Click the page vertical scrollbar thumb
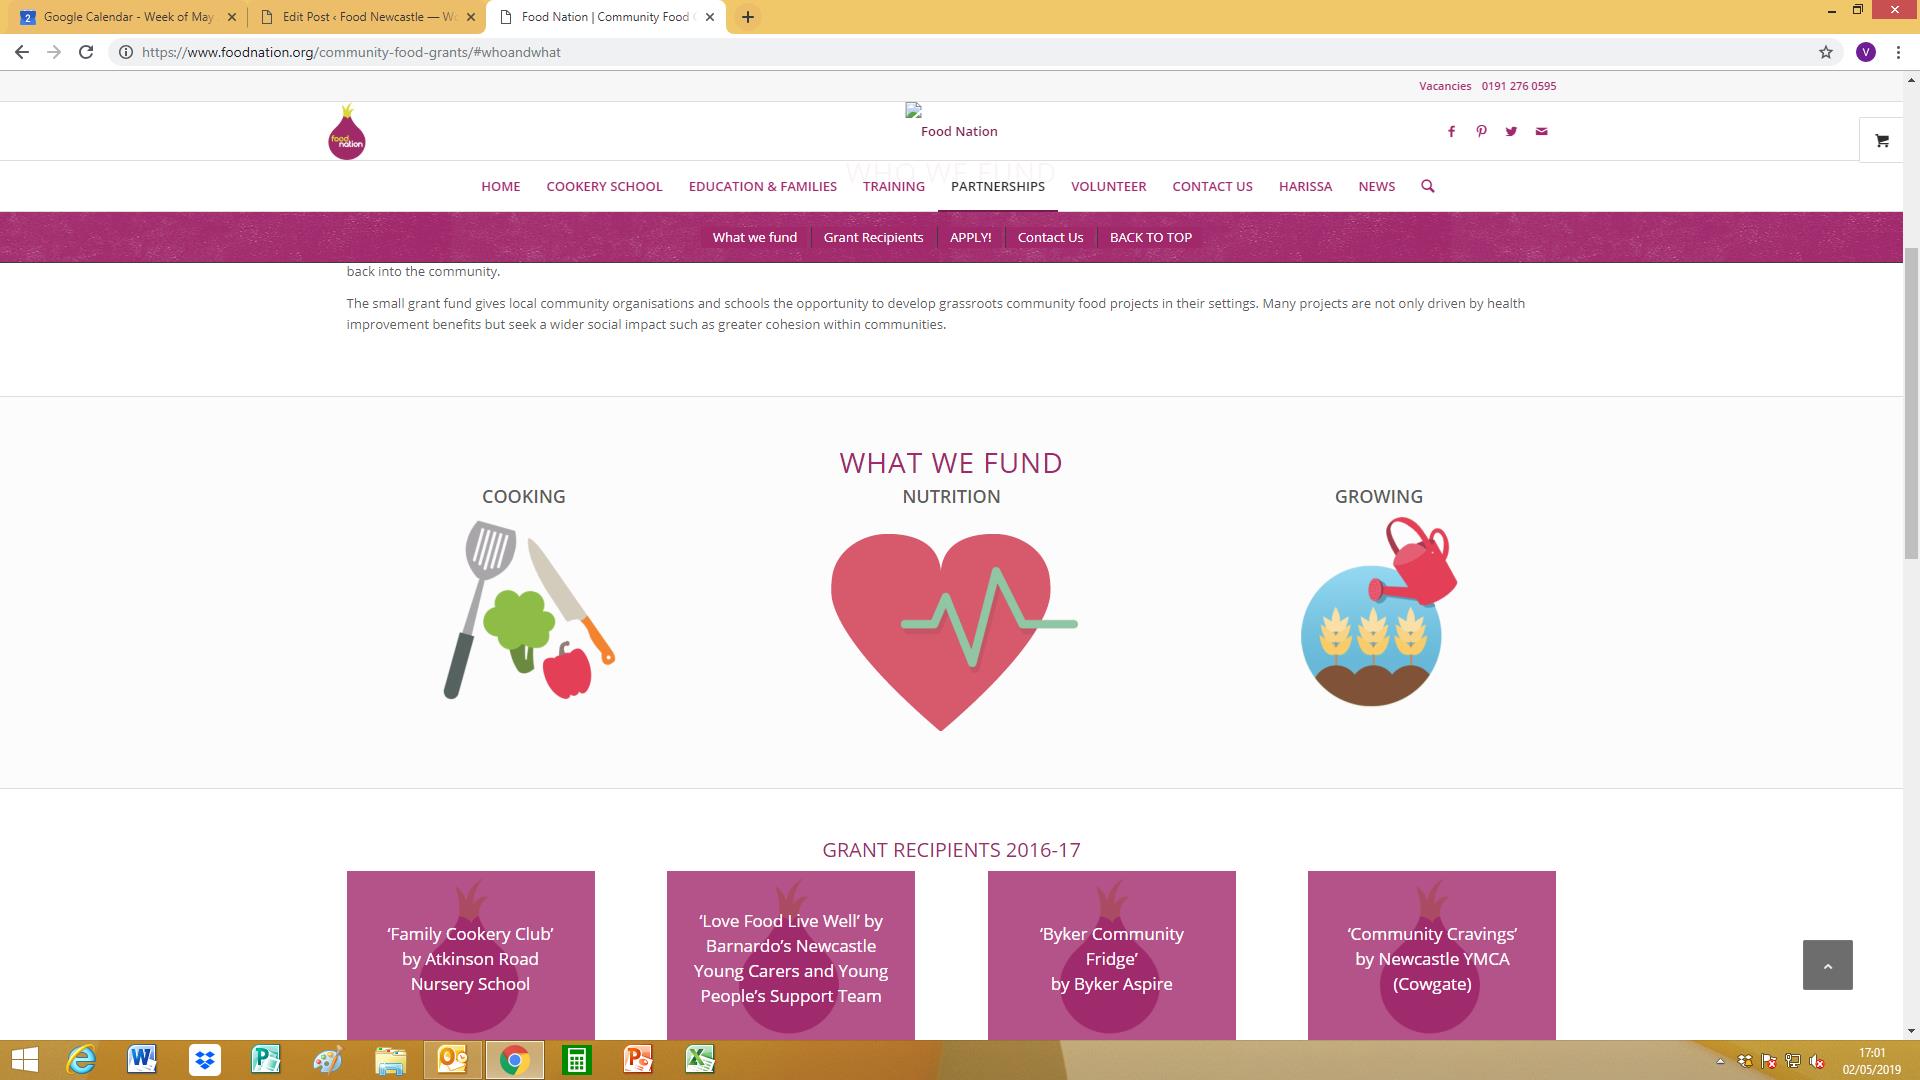Viewport: 1920px width, 1080px height. (1911, 403)
